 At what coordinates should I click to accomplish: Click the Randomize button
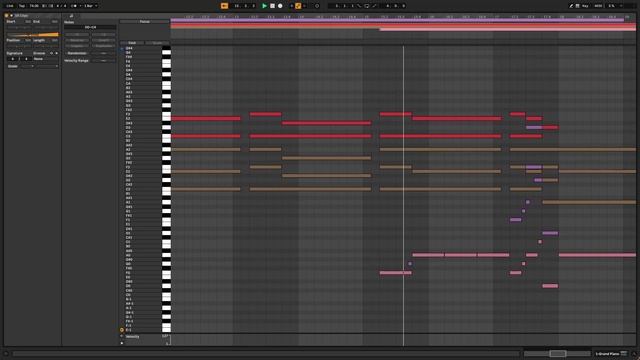pyautogui.click(x=77, y=53)
